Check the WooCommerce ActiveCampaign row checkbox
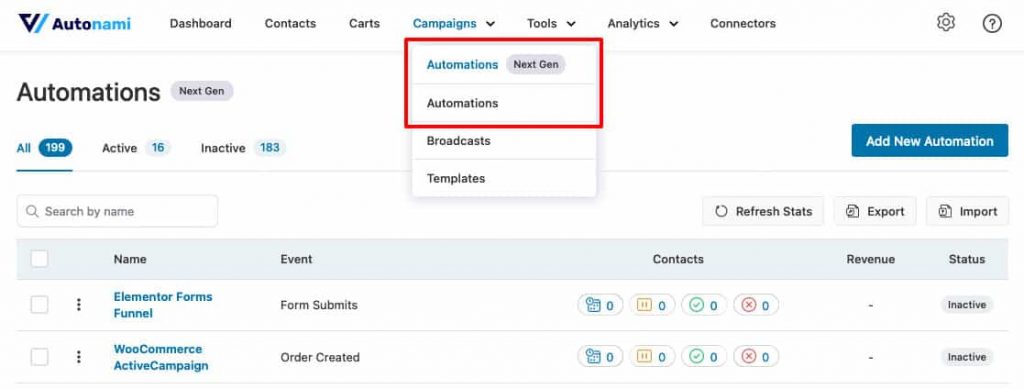The height and width of the screenshot is (389, 1024). click(39, 356)
